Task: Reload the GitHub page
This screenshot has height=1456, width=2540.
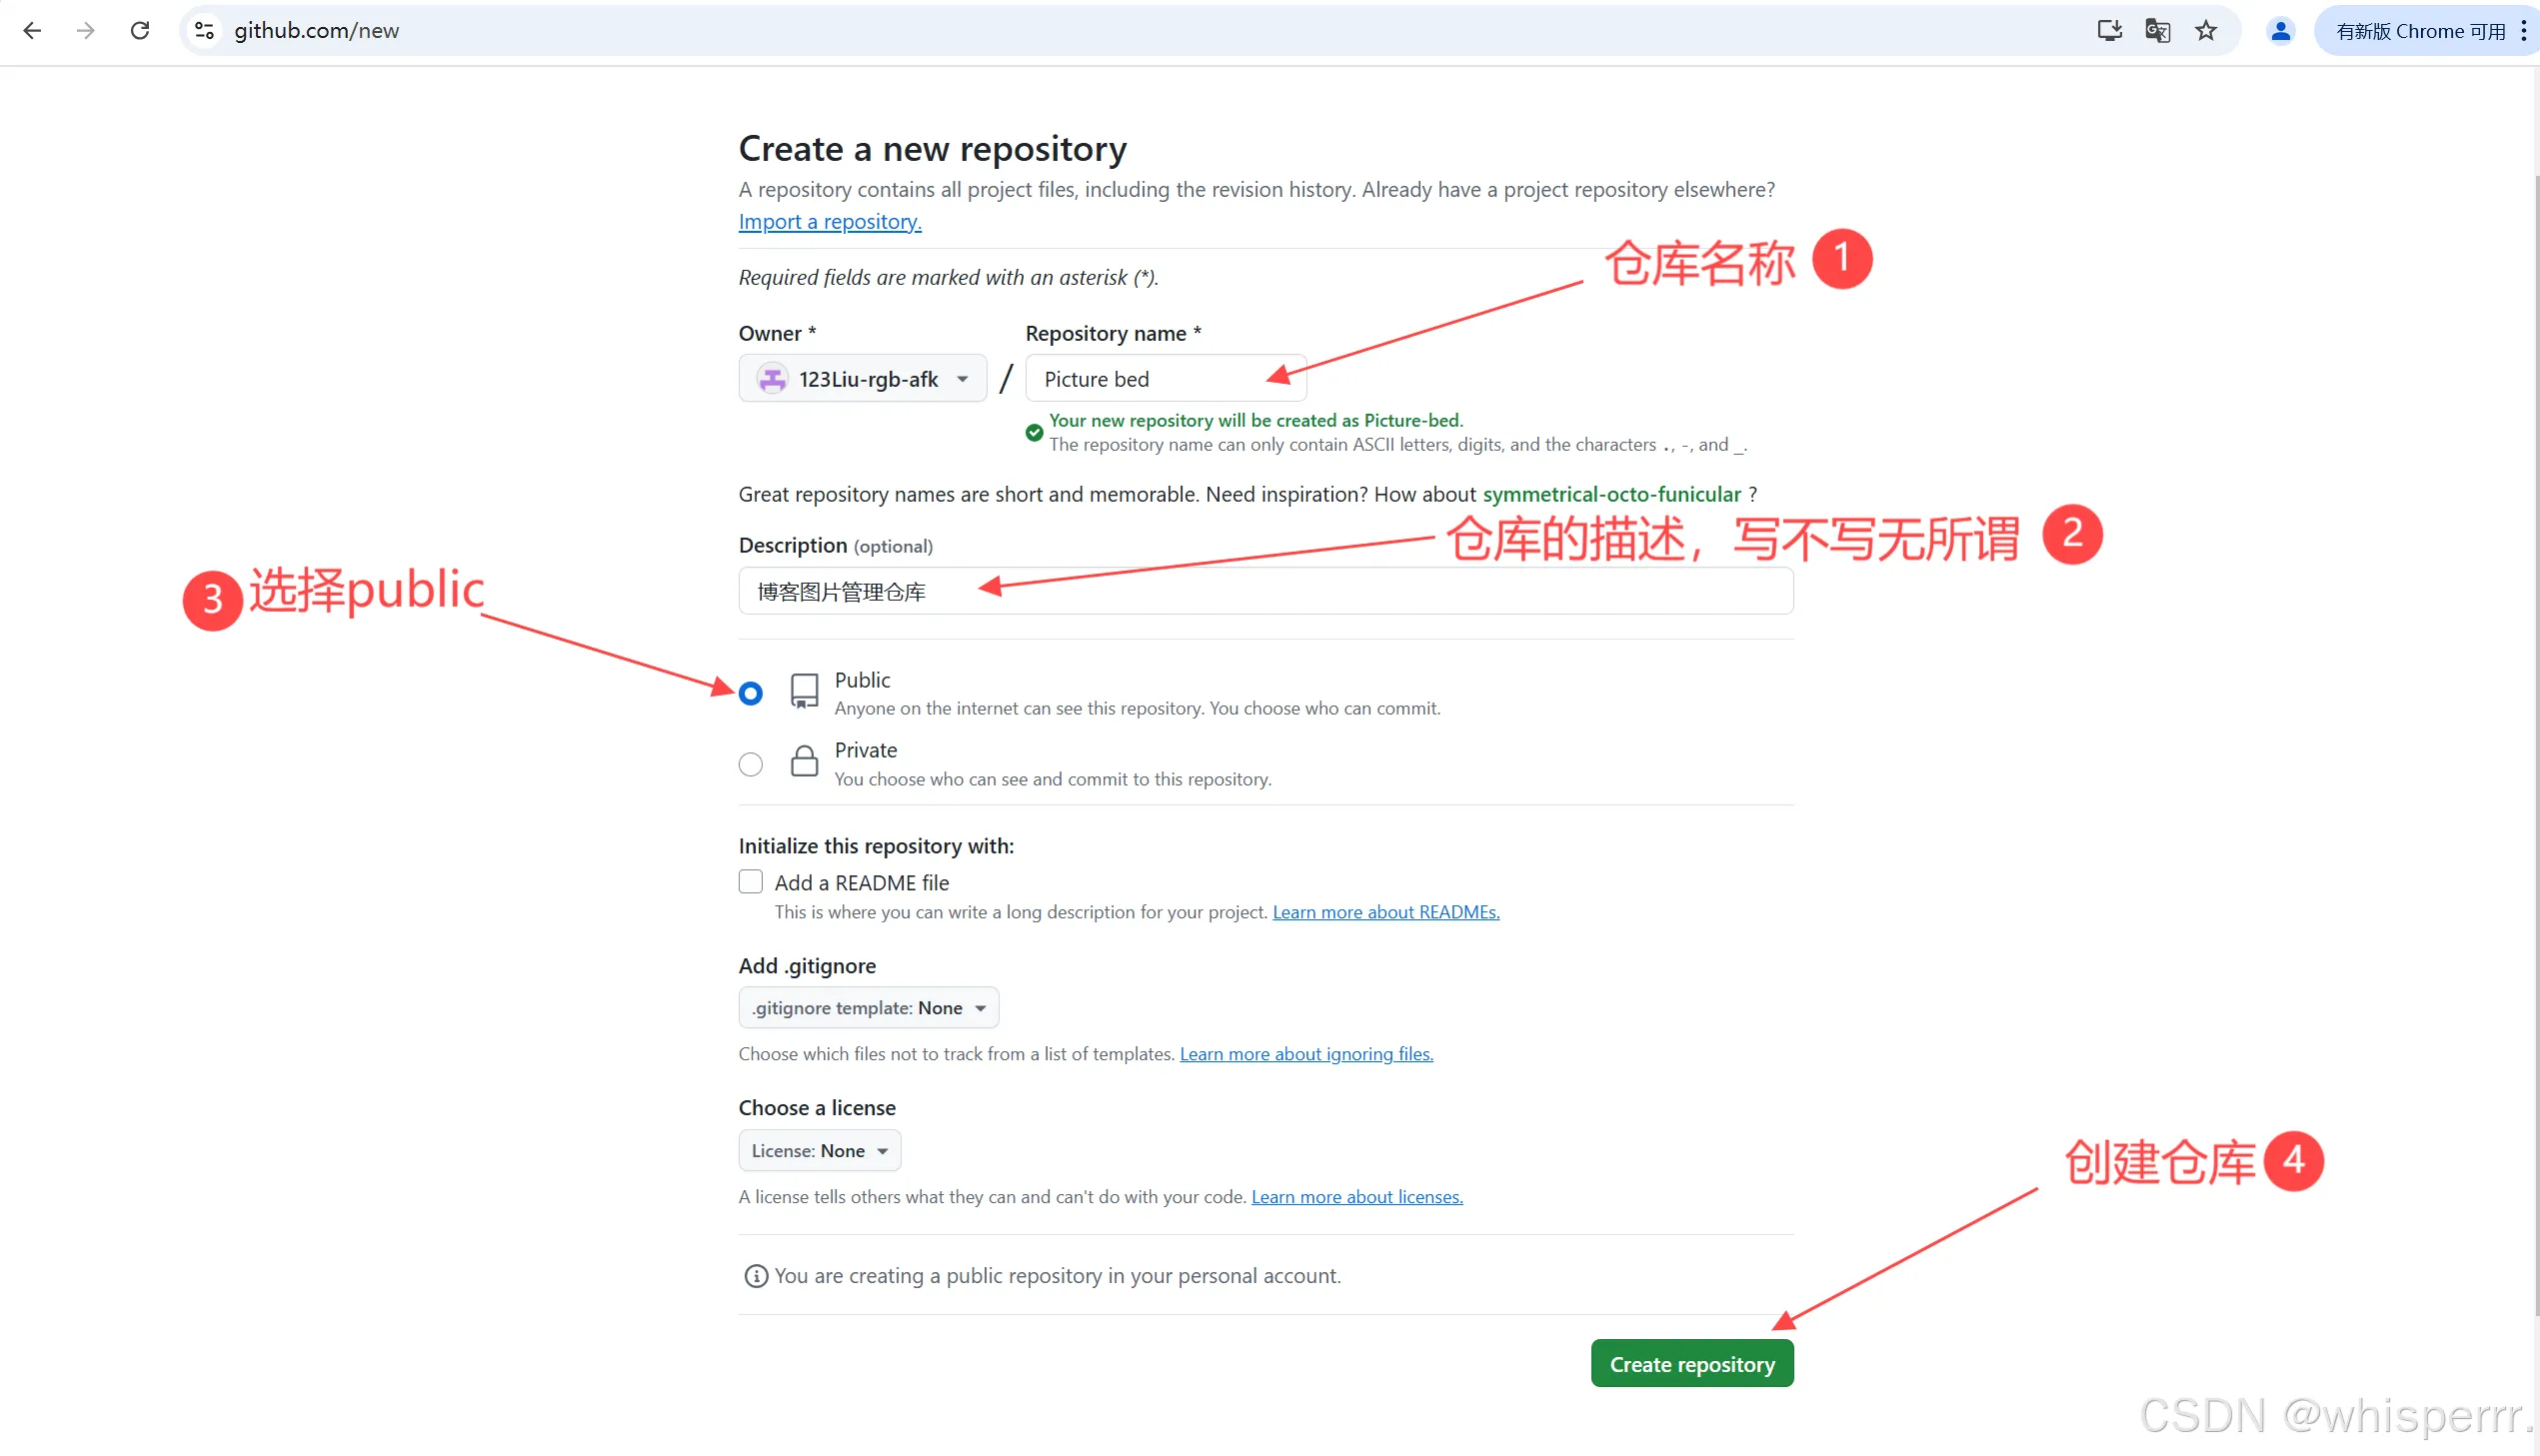Action: point(140,31)
